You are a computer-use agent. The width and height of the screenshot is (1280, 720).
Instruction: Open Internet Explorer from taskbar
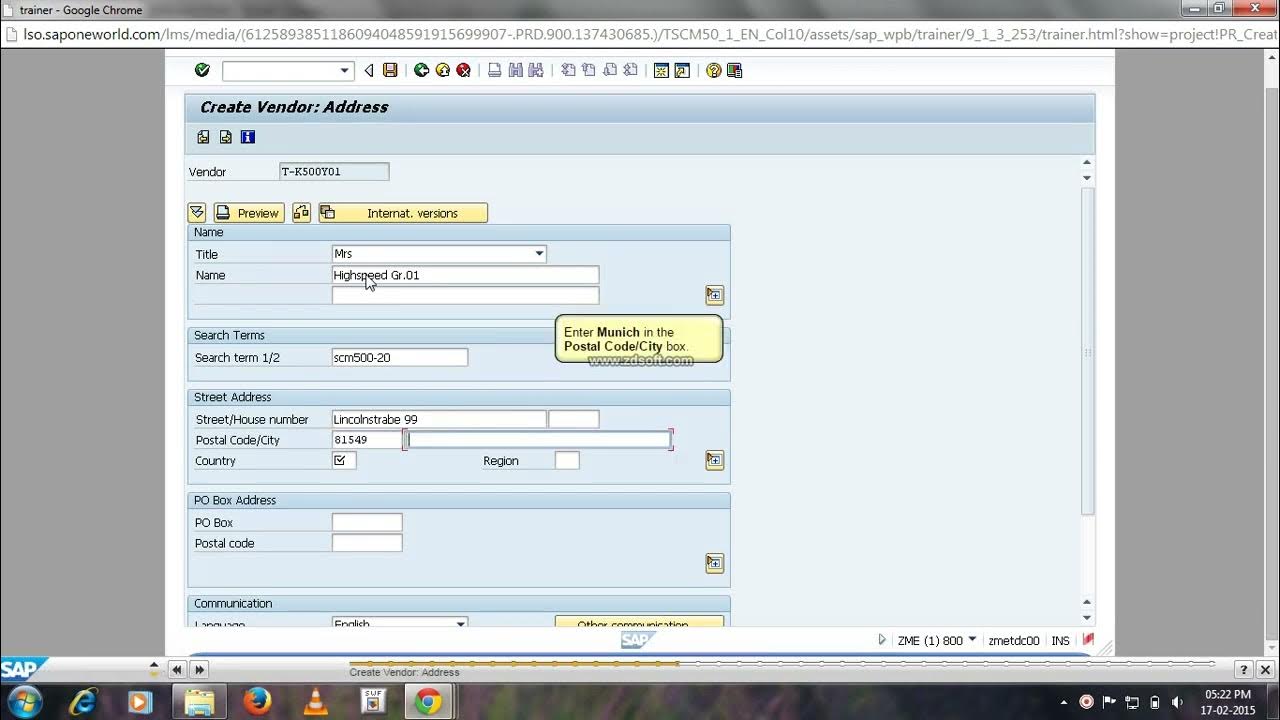pos(82,702)
